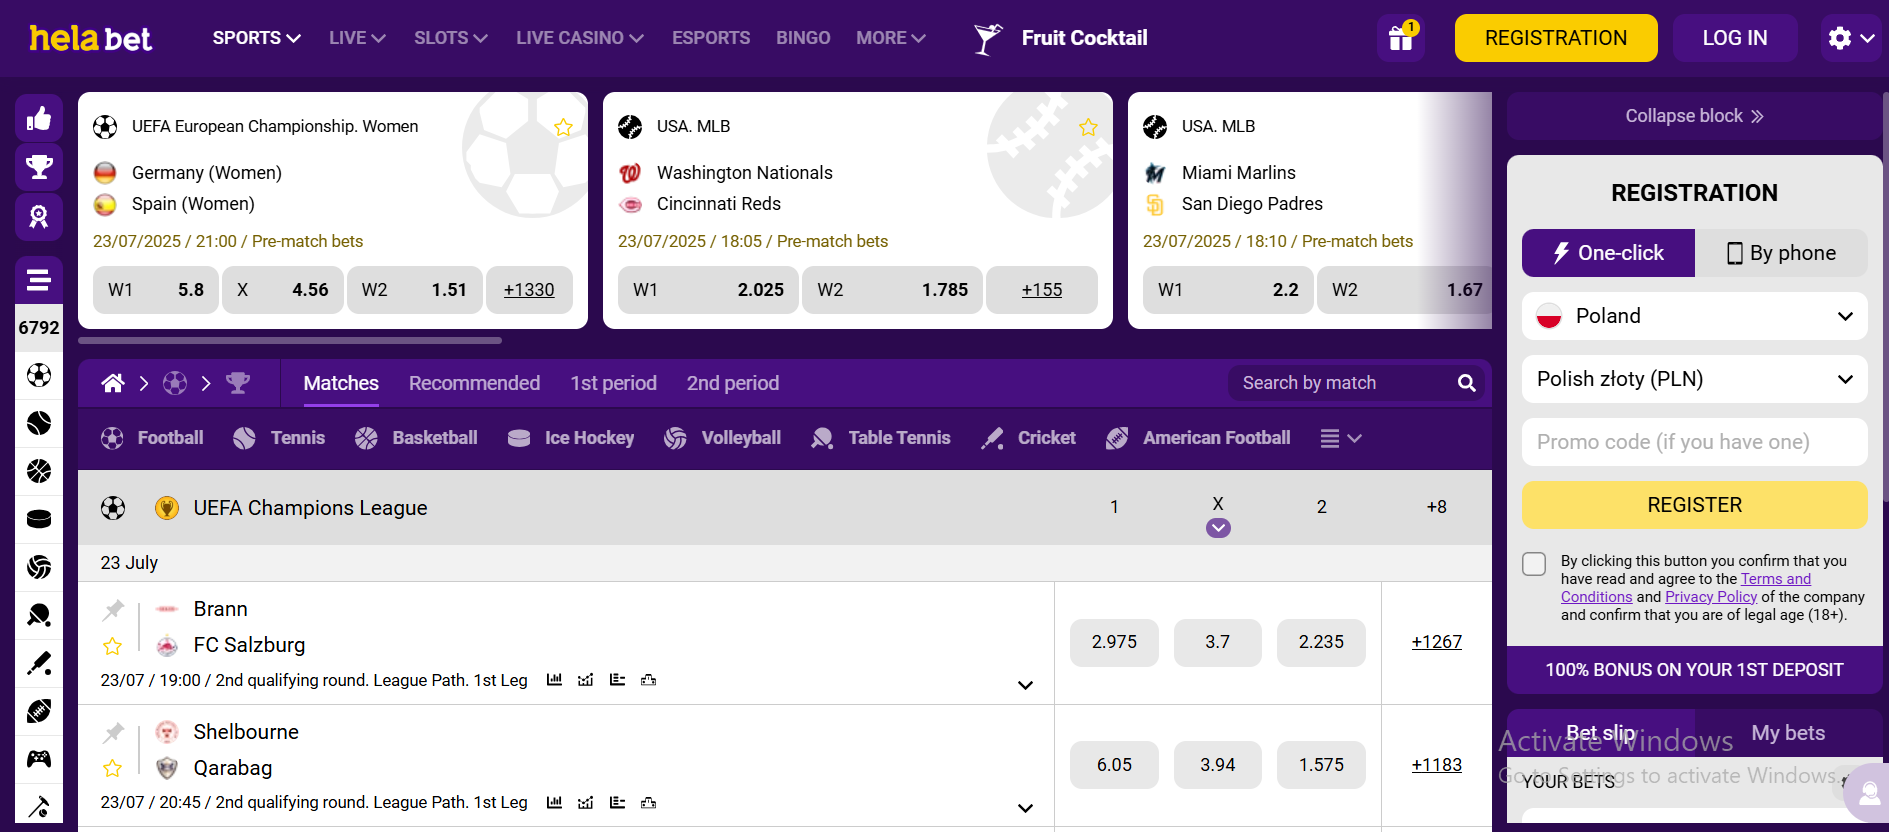Go to home via breadcrumb house icon
1889x832 pixels.
pos(113,383)
